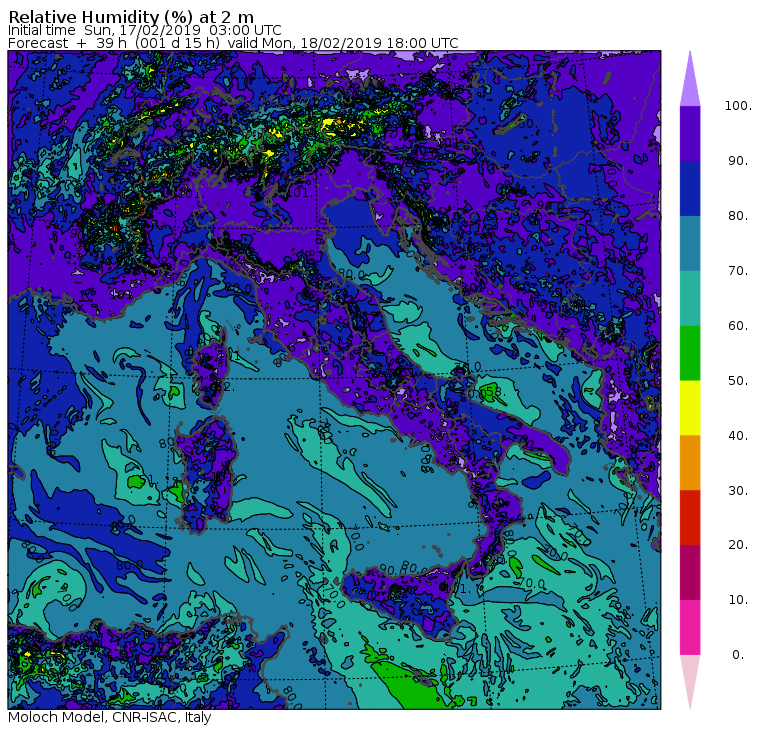The image size is (760, 731).
Task: Click the island of Corsica on the map
Action: pos(212,368)
